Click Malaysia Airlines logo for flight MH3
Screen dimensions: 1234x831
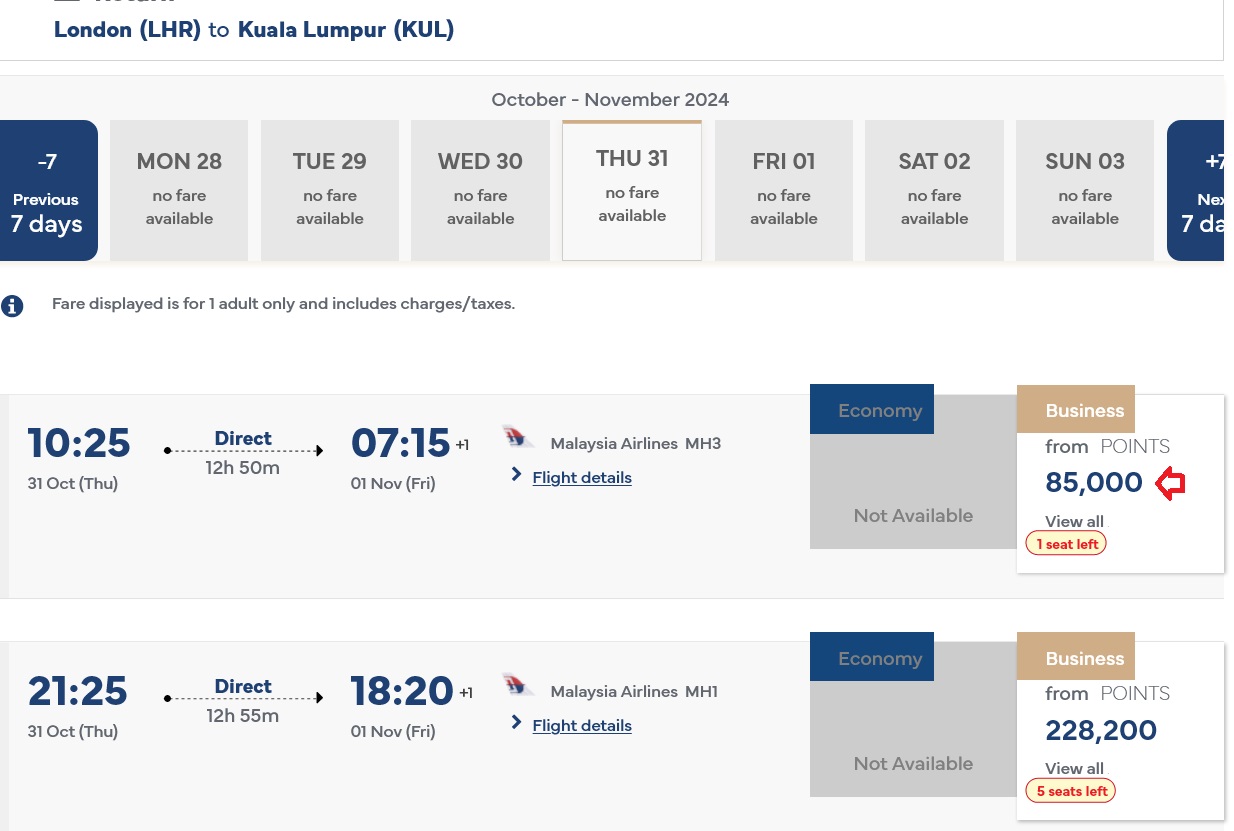point(518,438)
